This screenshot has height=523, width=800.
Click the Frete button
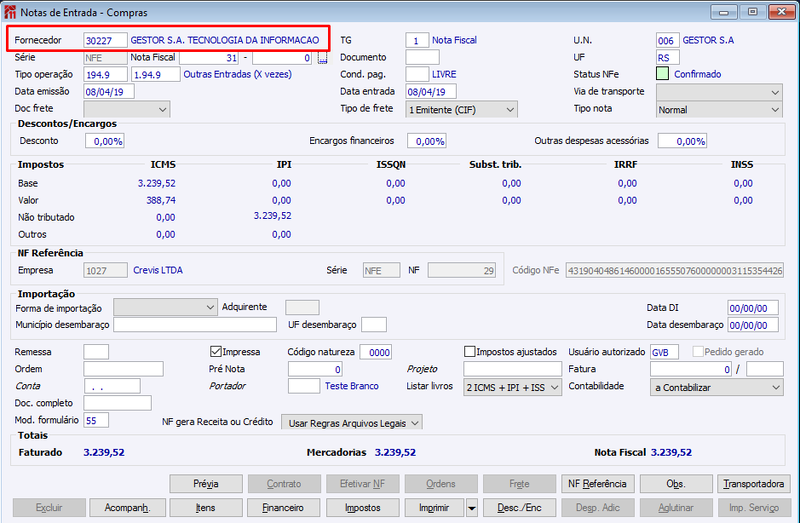coord(519,484)
